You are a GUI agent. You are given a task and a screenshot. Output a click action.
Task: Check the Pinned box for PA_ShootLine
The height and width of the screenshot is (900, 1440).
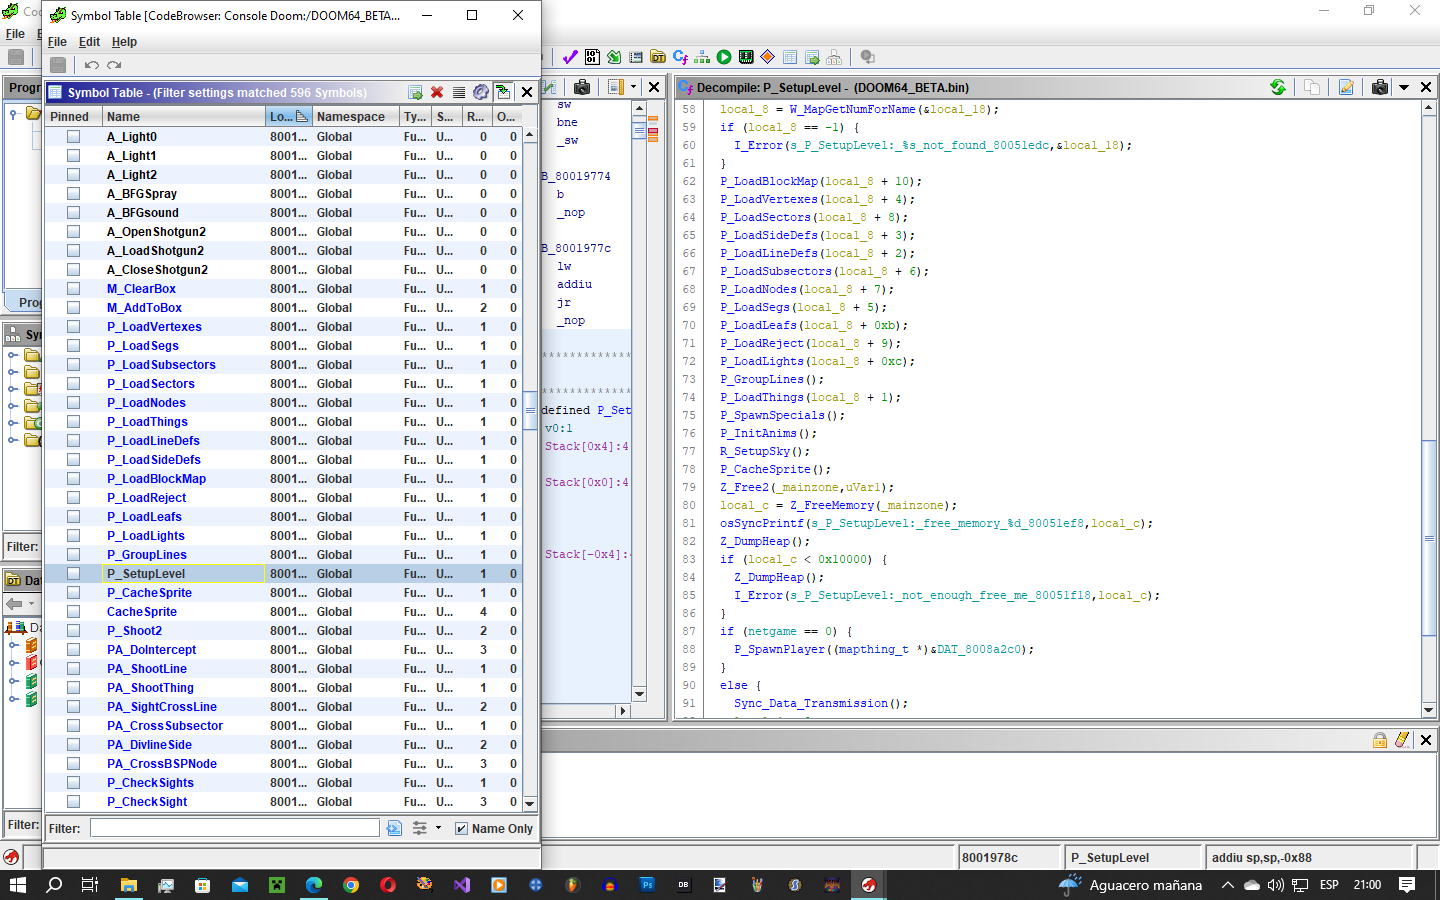tap(73, 669)
